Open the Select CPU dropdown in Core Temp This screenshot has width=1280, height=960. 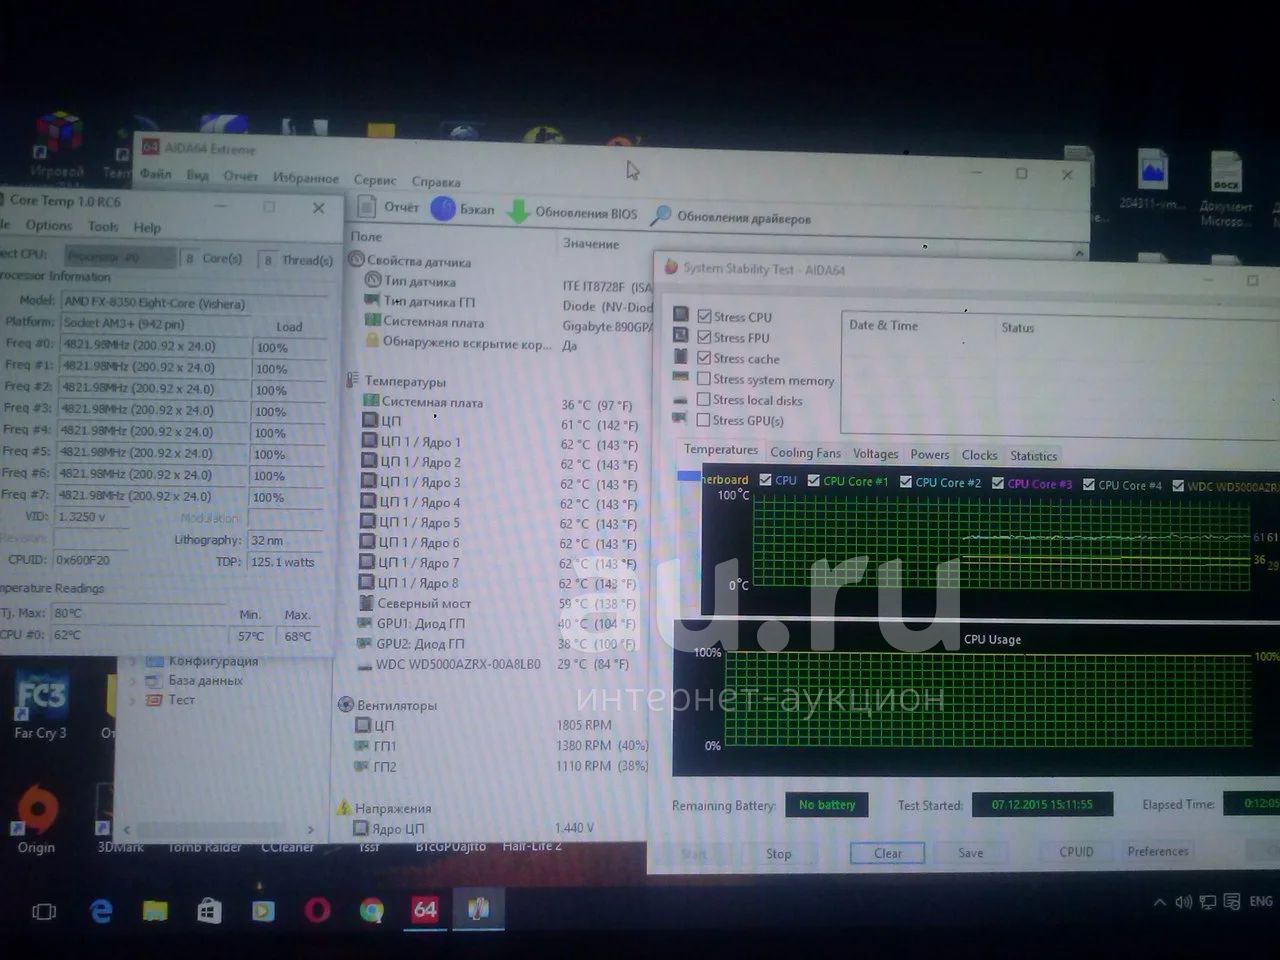tap(120, 257)
